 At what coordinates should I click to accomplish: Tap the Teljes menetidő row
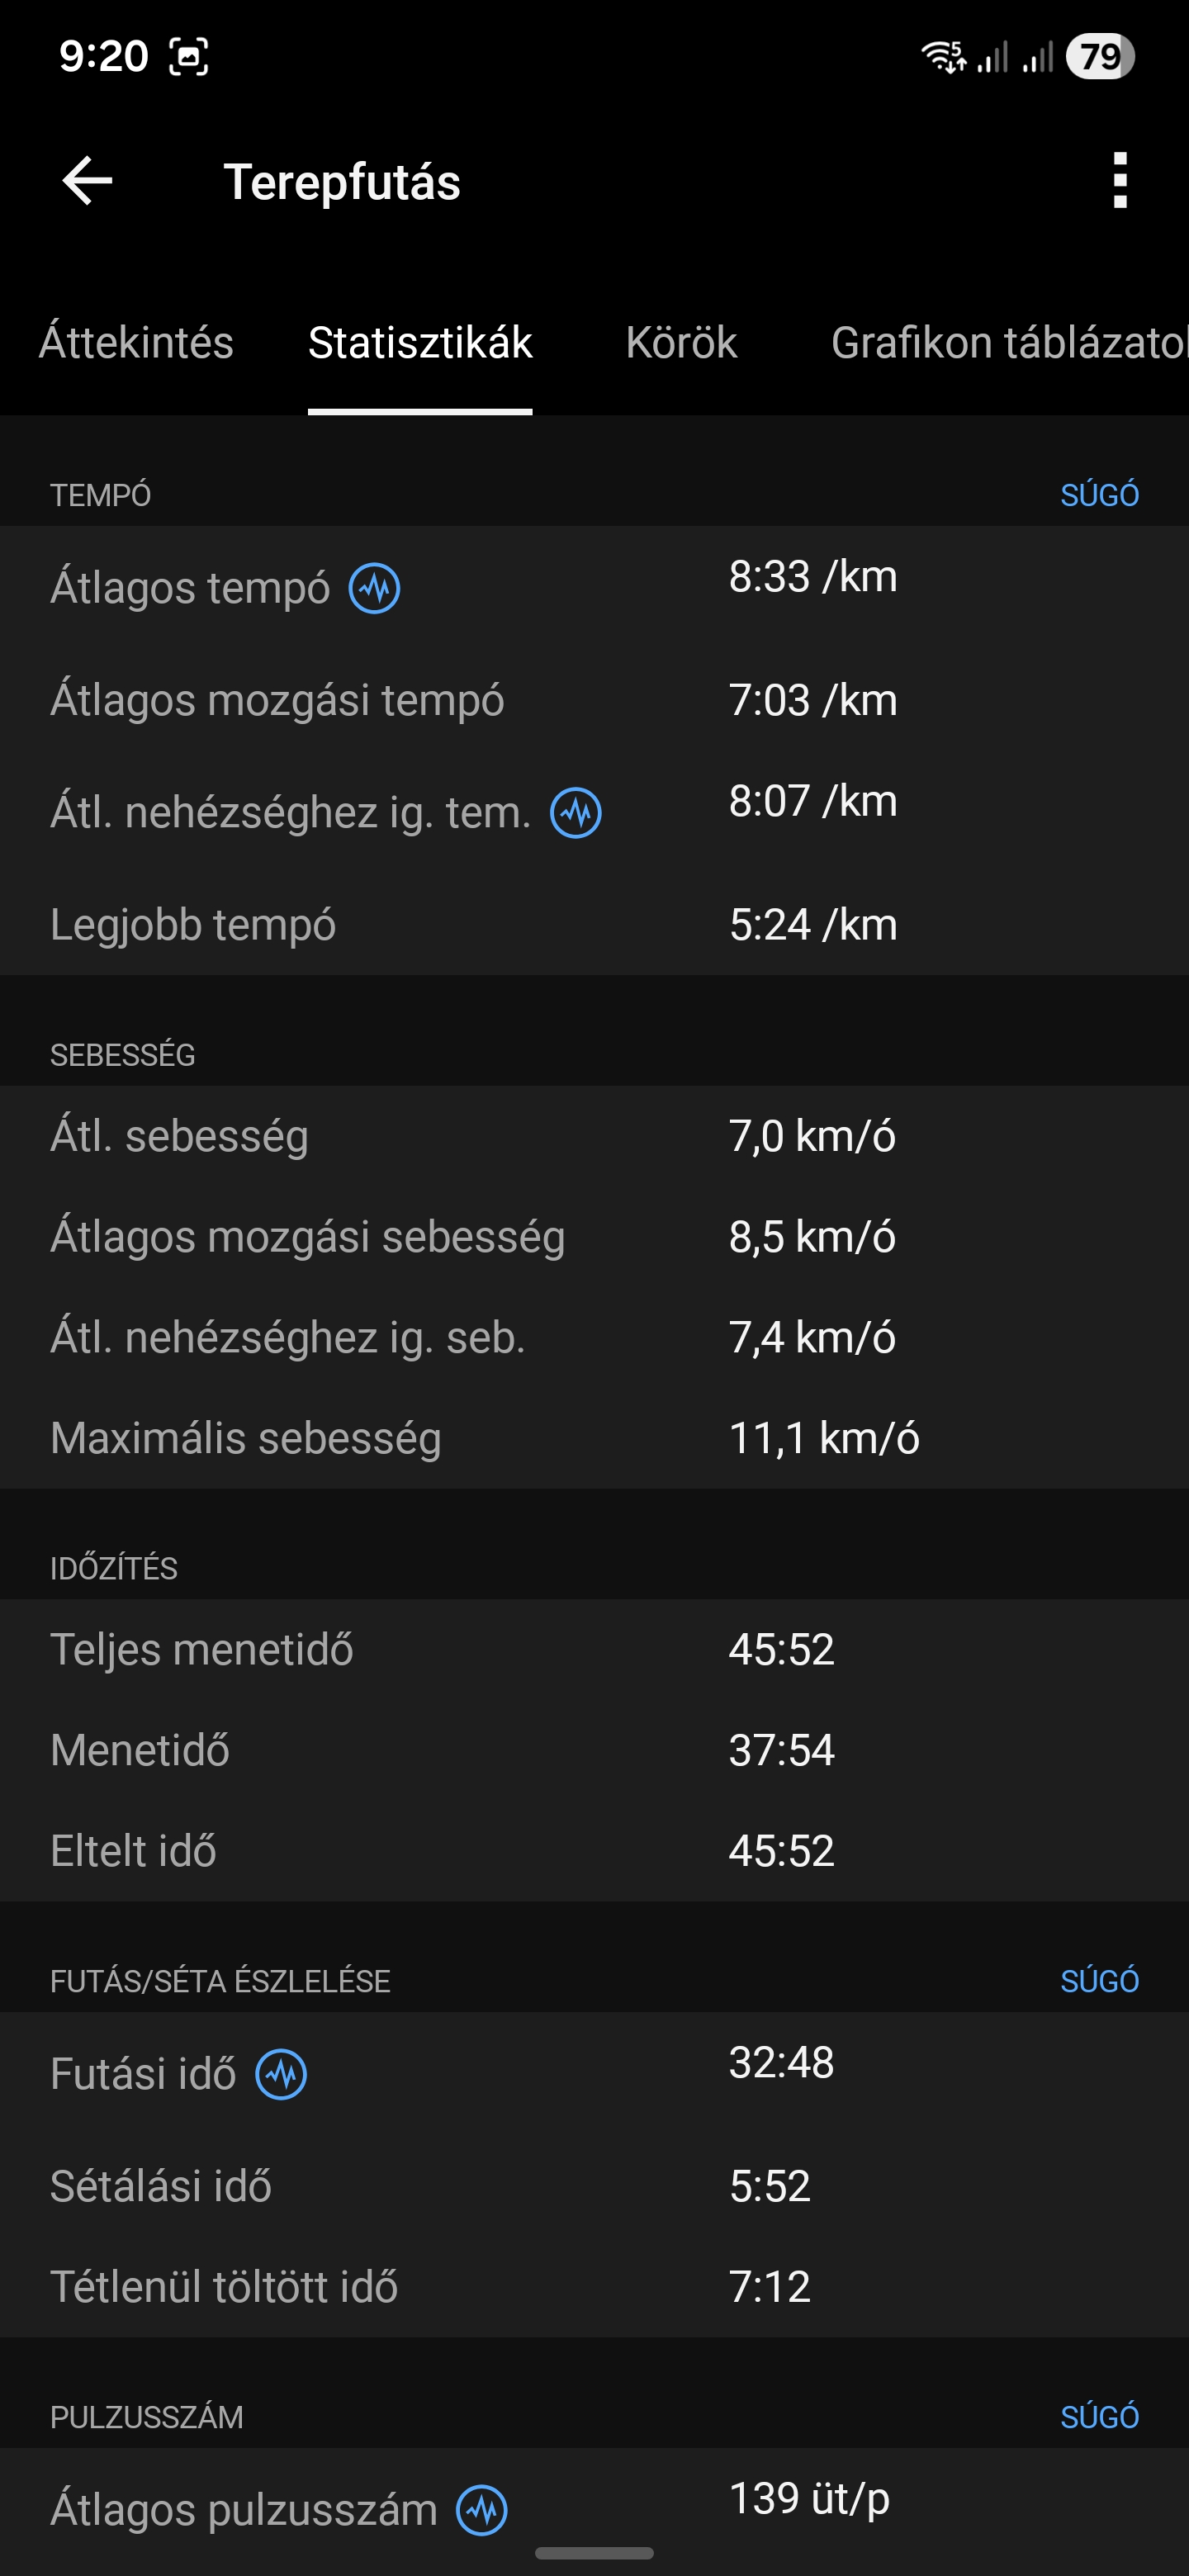coord(594,1650)
